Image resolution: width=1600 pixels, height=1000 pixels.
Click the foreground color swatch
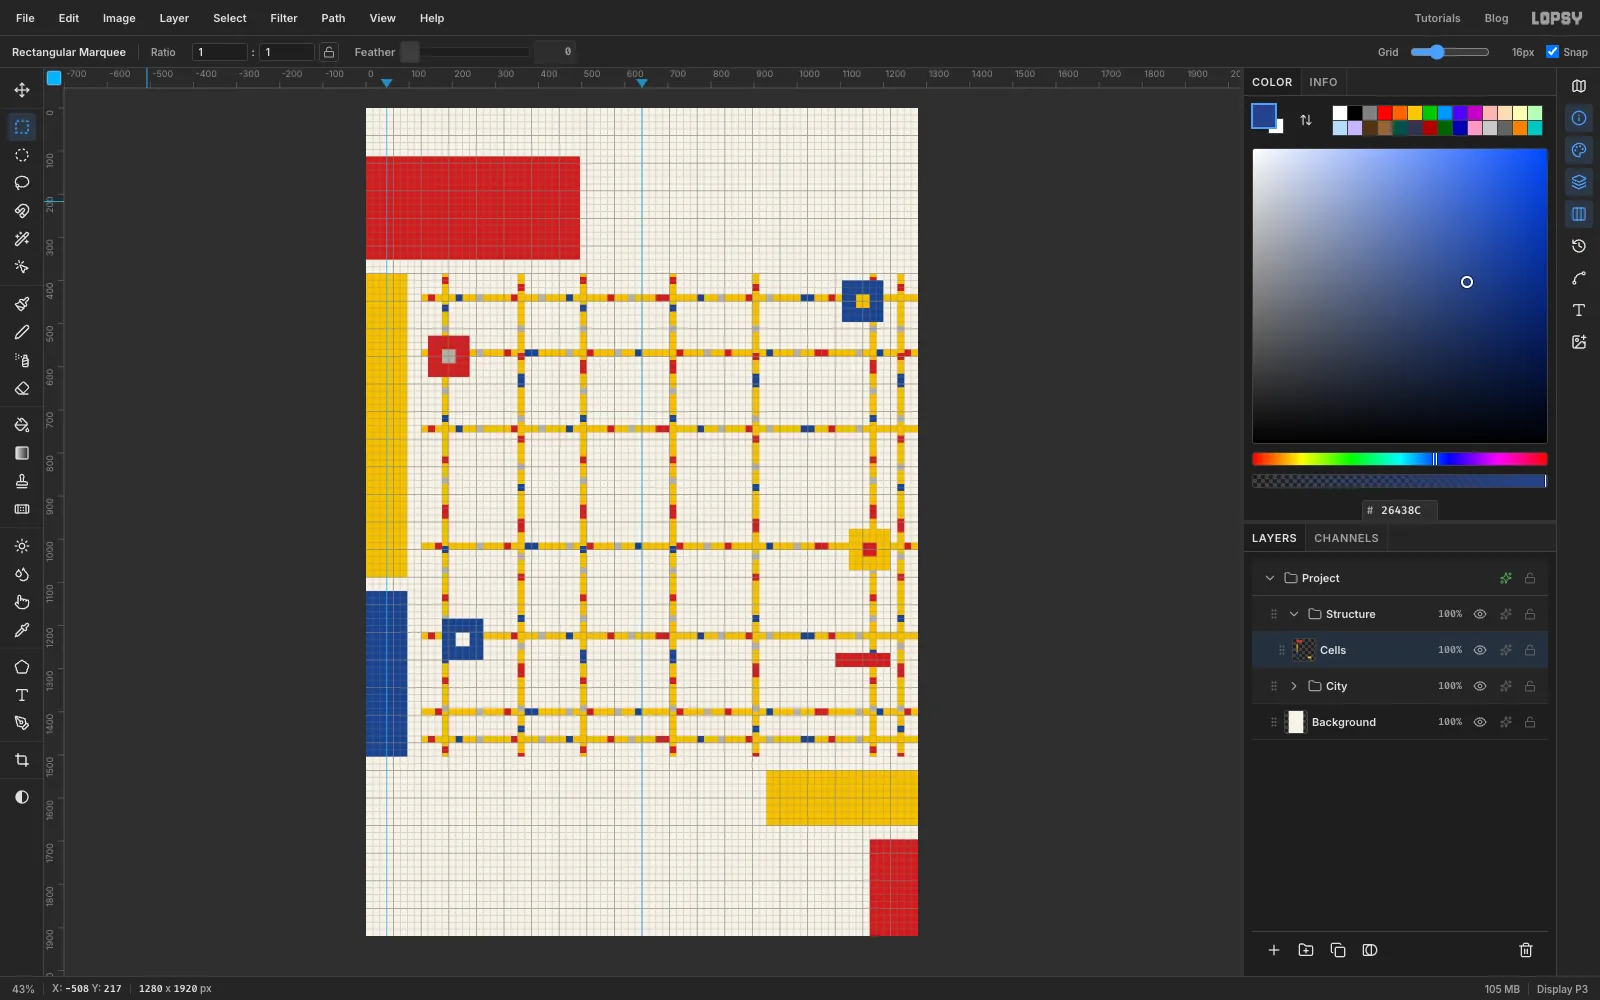click(x=1264, y=116)
